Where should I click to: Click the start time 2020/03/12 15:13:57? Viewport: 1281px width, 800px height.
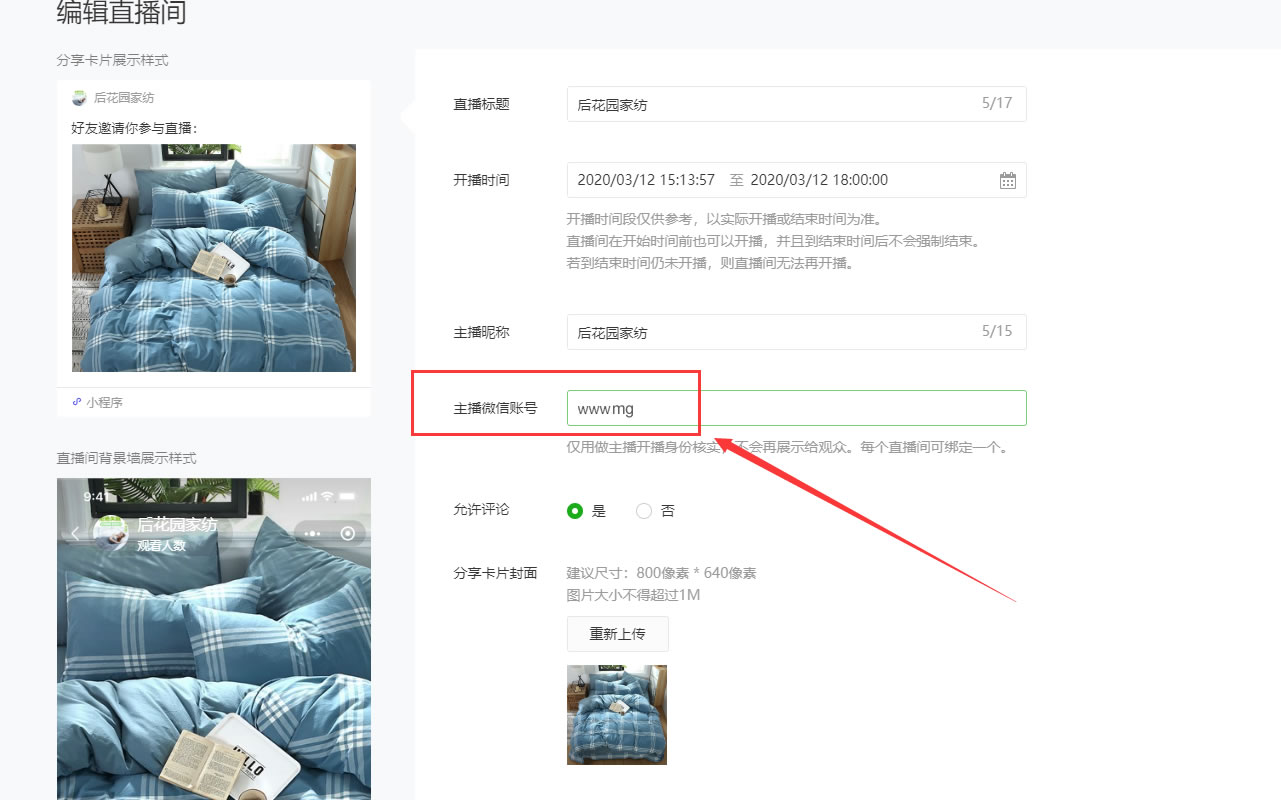coord(646,180)
